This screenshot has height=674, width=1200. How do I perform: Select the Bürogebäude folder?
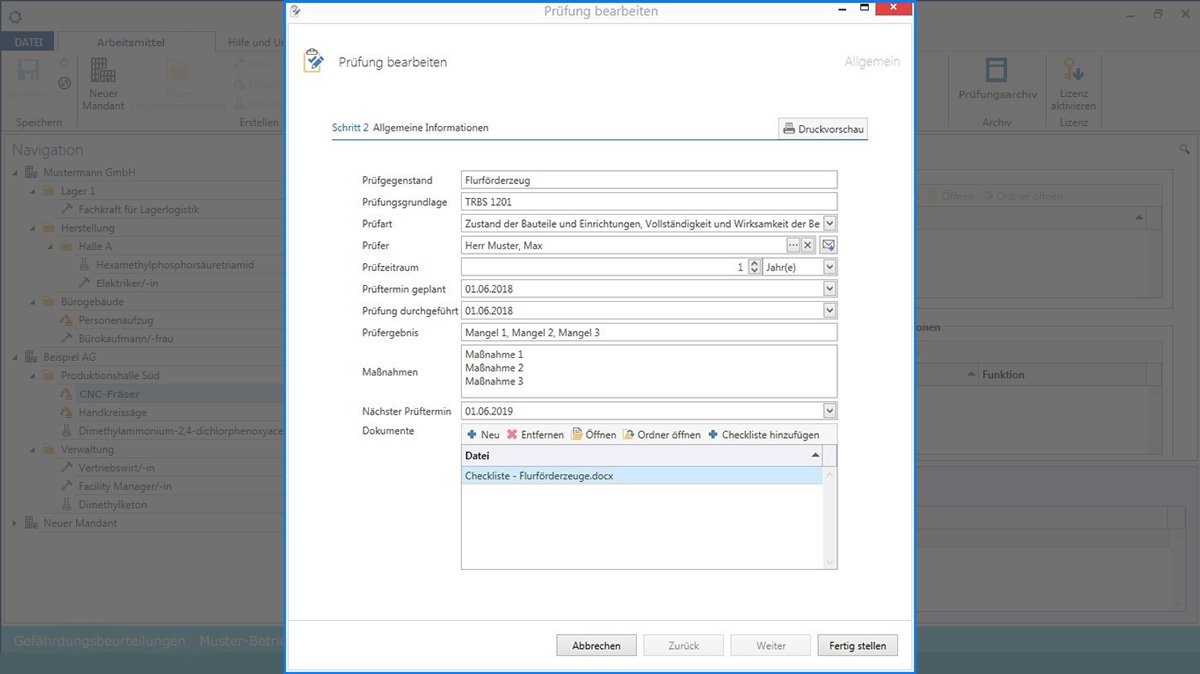92,302
